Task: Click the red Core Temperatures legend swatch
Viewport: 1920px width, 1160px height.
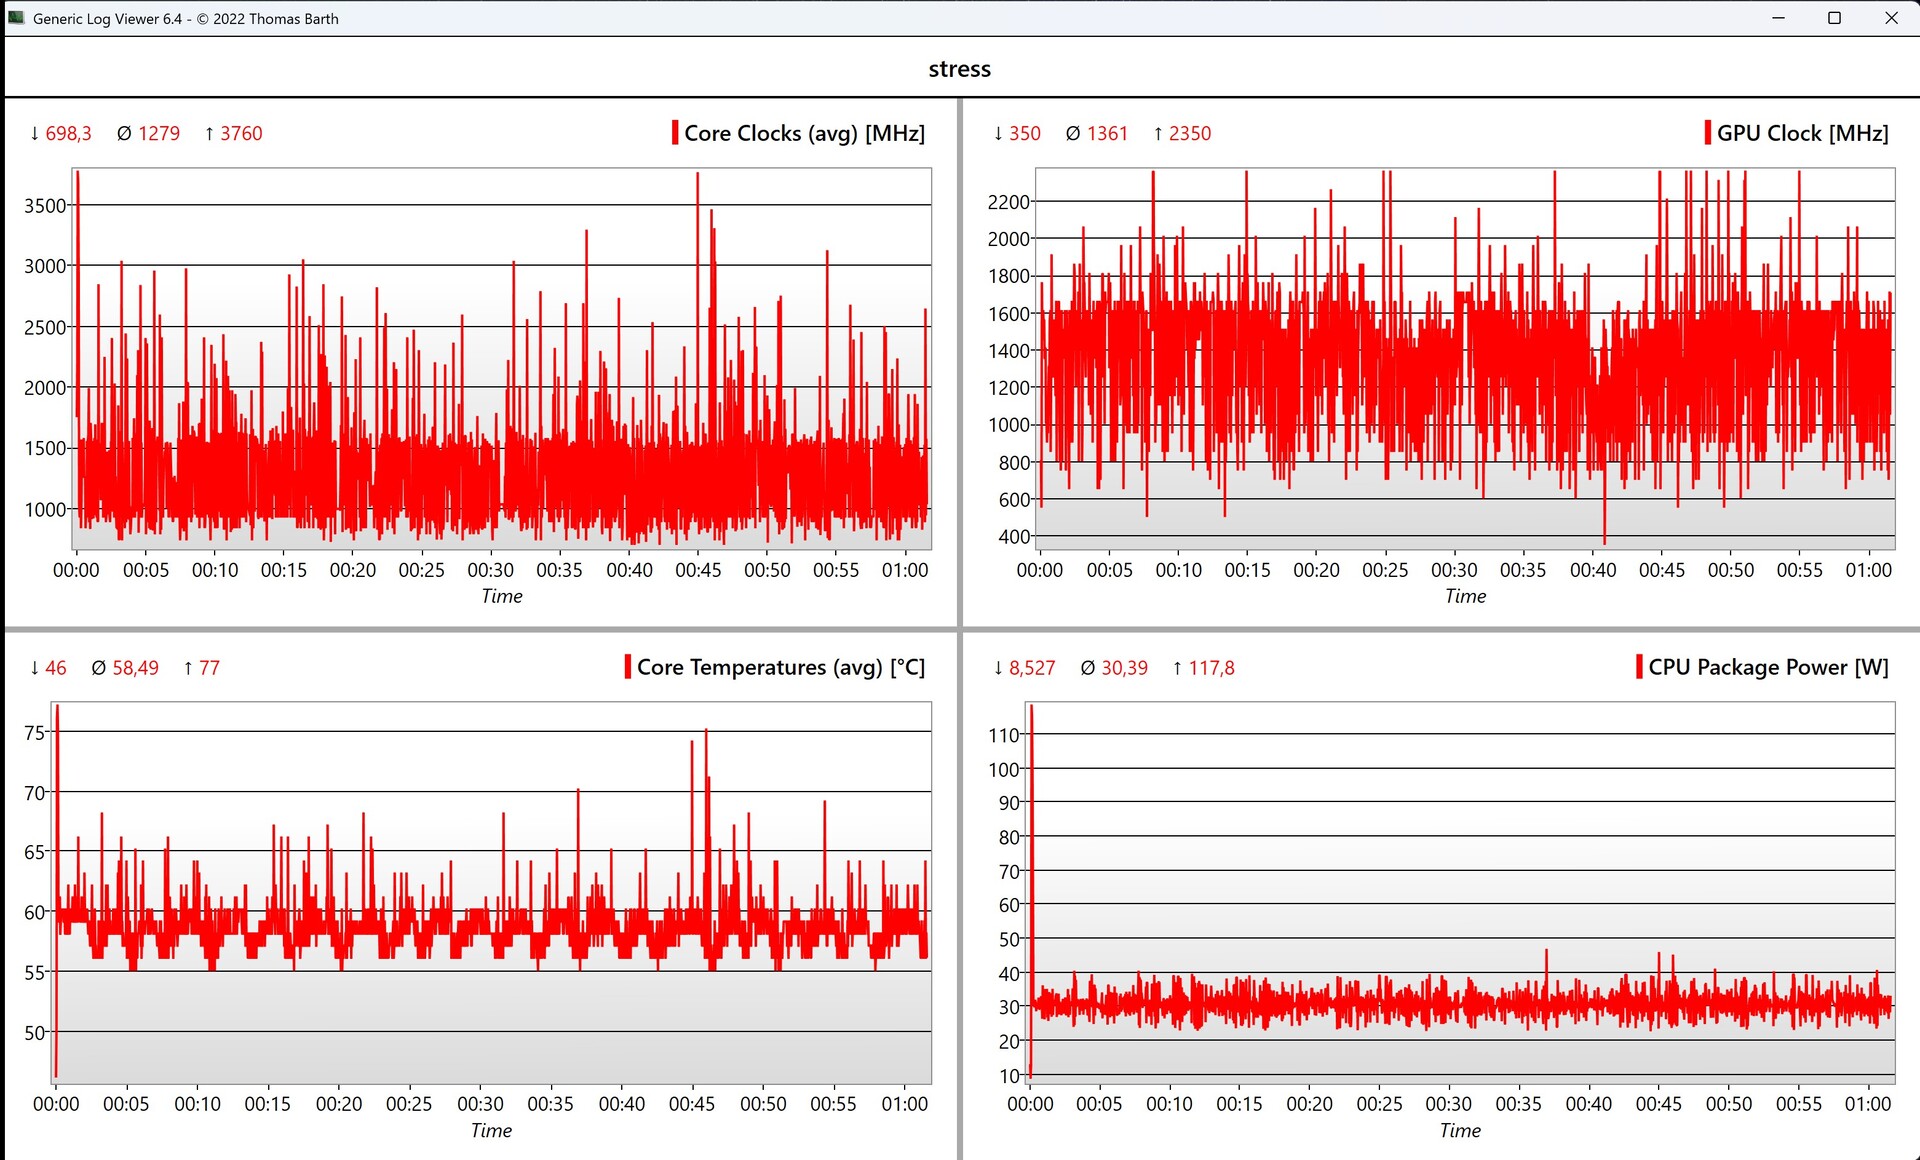Action: (x=628, y=667)
